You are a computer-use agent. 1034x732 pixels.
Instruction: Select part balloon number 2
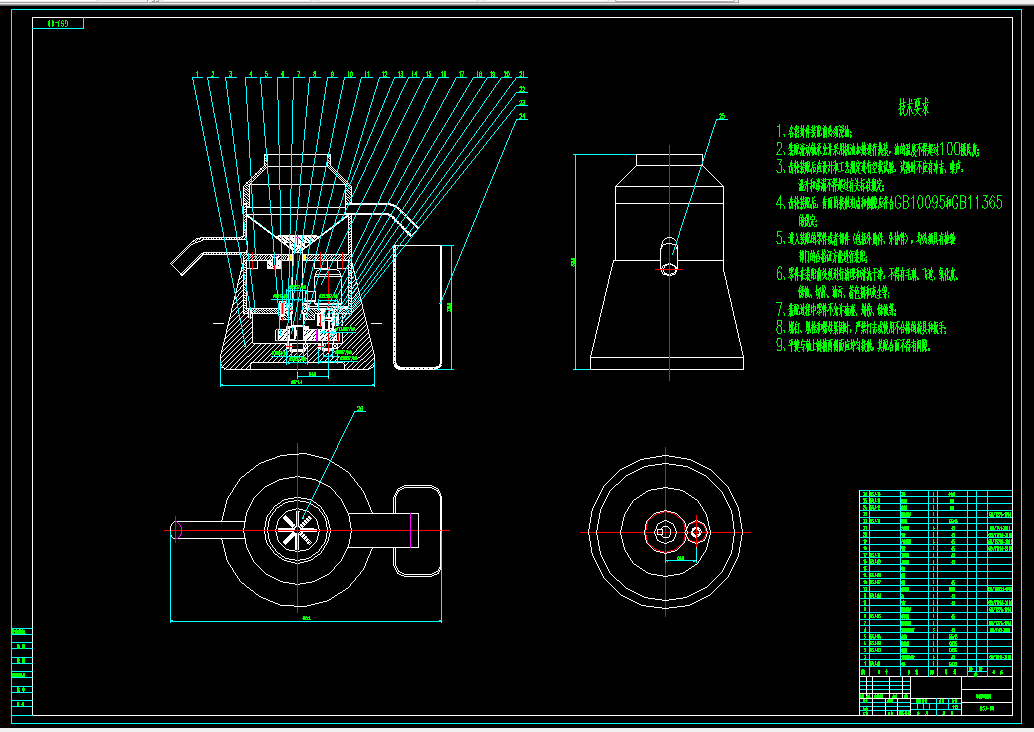[x=213, y=75]
